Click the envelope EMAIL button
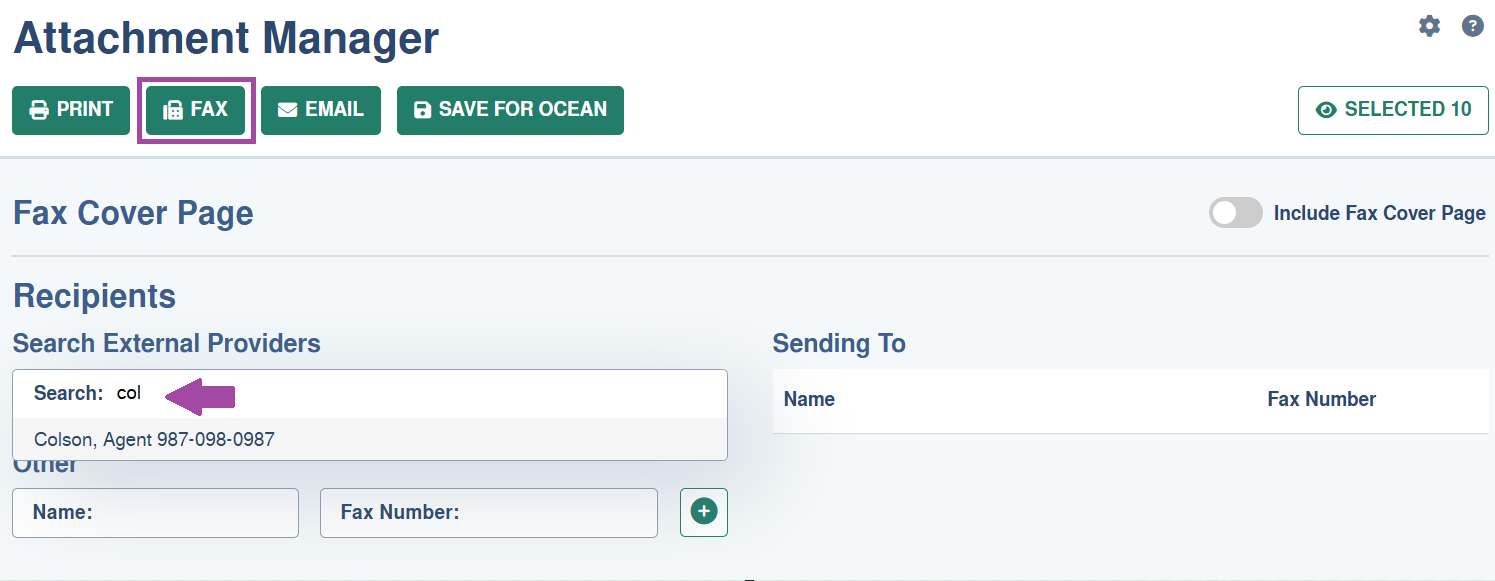 tap(321, 110)
